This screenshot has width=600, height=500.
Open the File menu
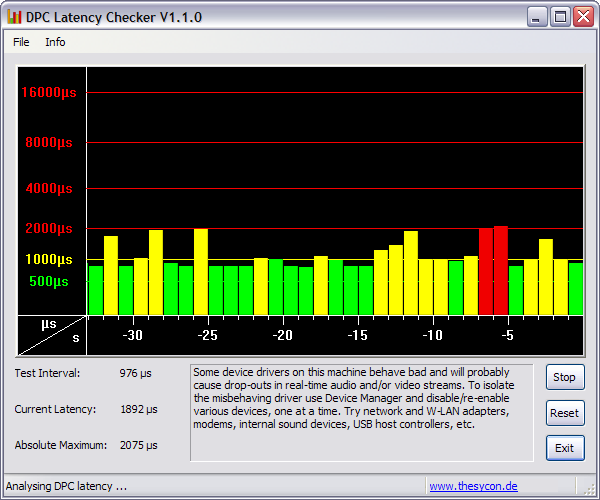tap(21, 42)
